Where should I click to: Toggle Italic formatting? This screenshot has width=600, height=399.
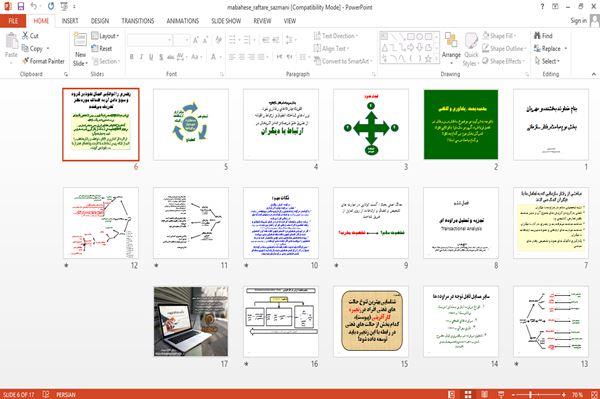pyautogui.click(x=142, y=57)
